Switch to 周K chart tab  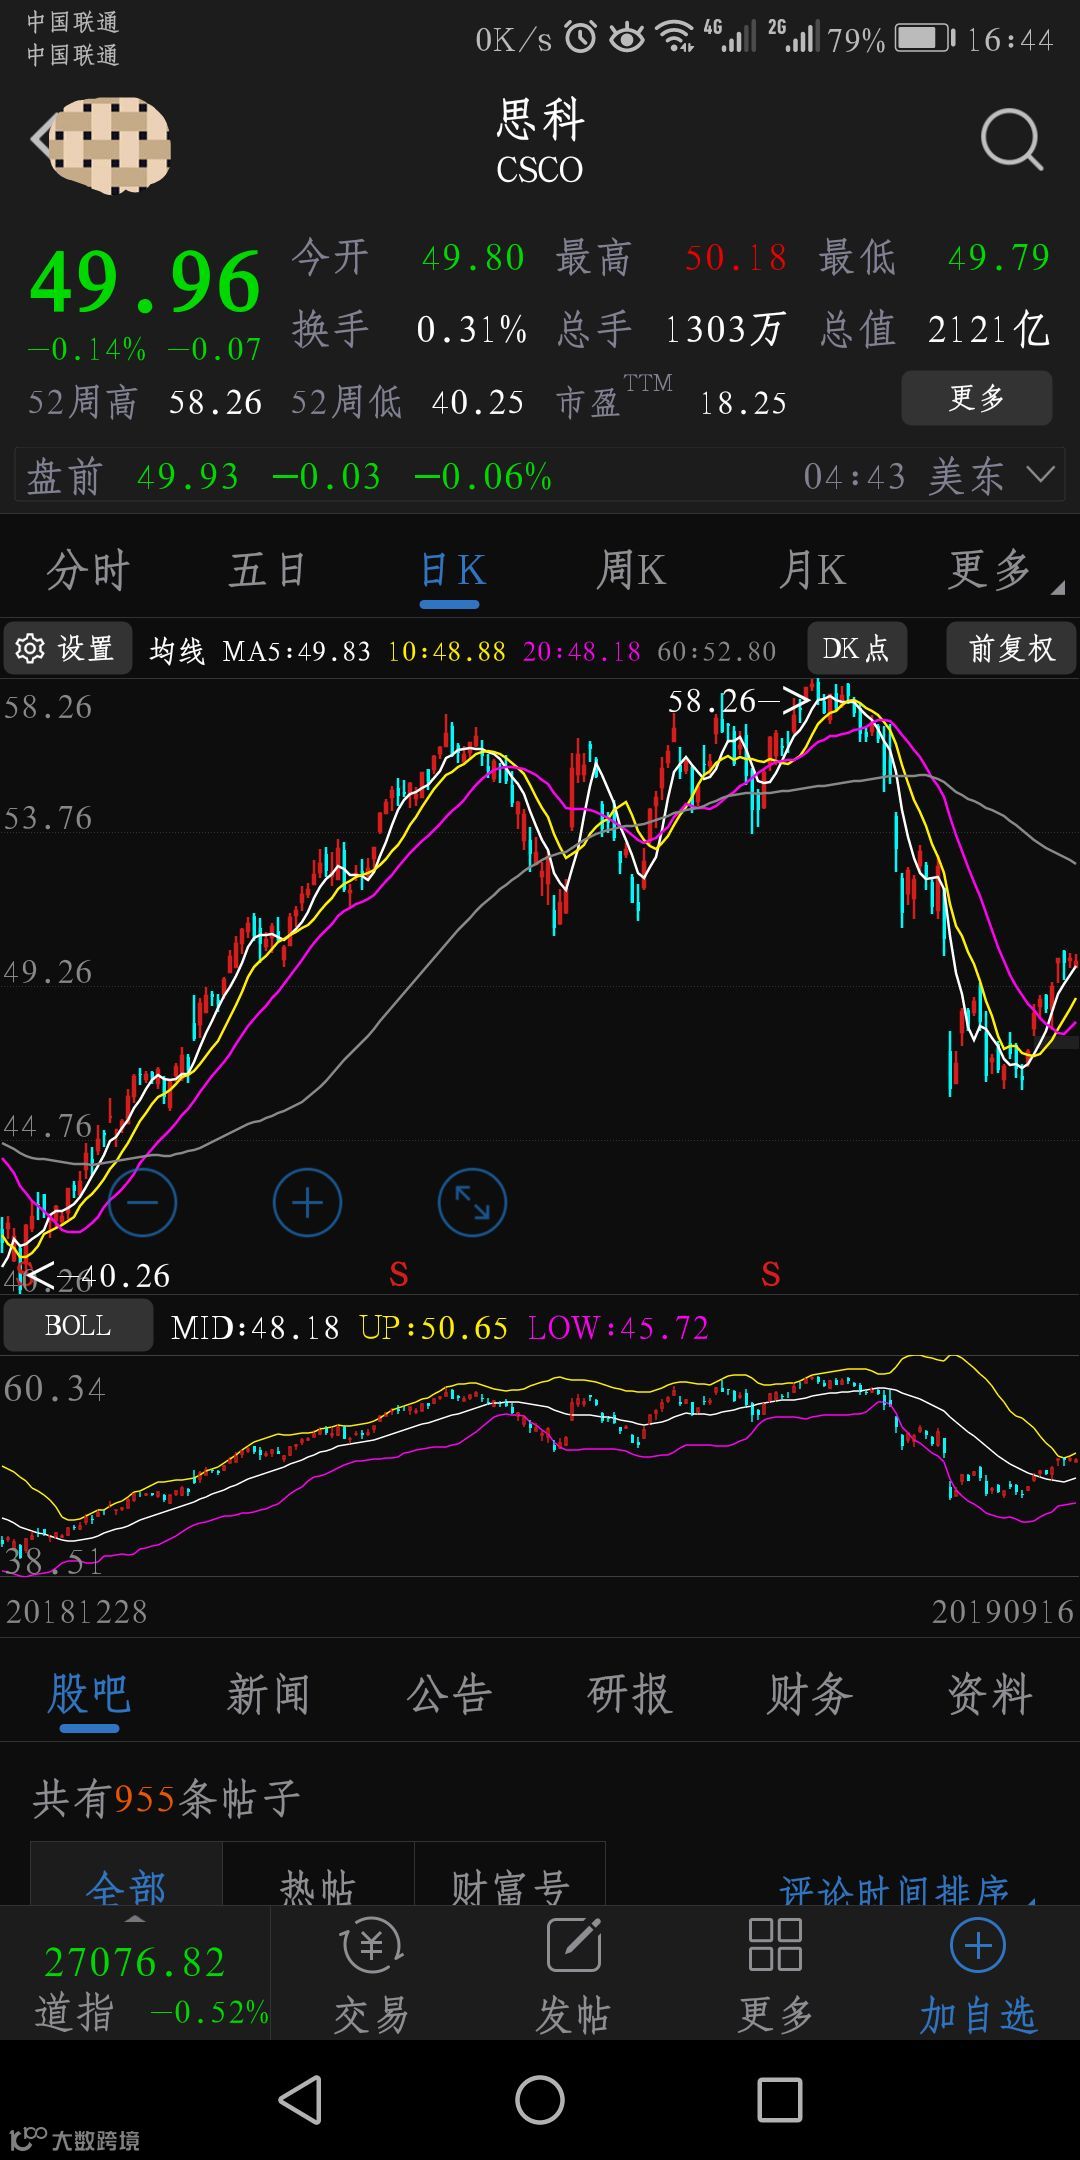(631, 570)
